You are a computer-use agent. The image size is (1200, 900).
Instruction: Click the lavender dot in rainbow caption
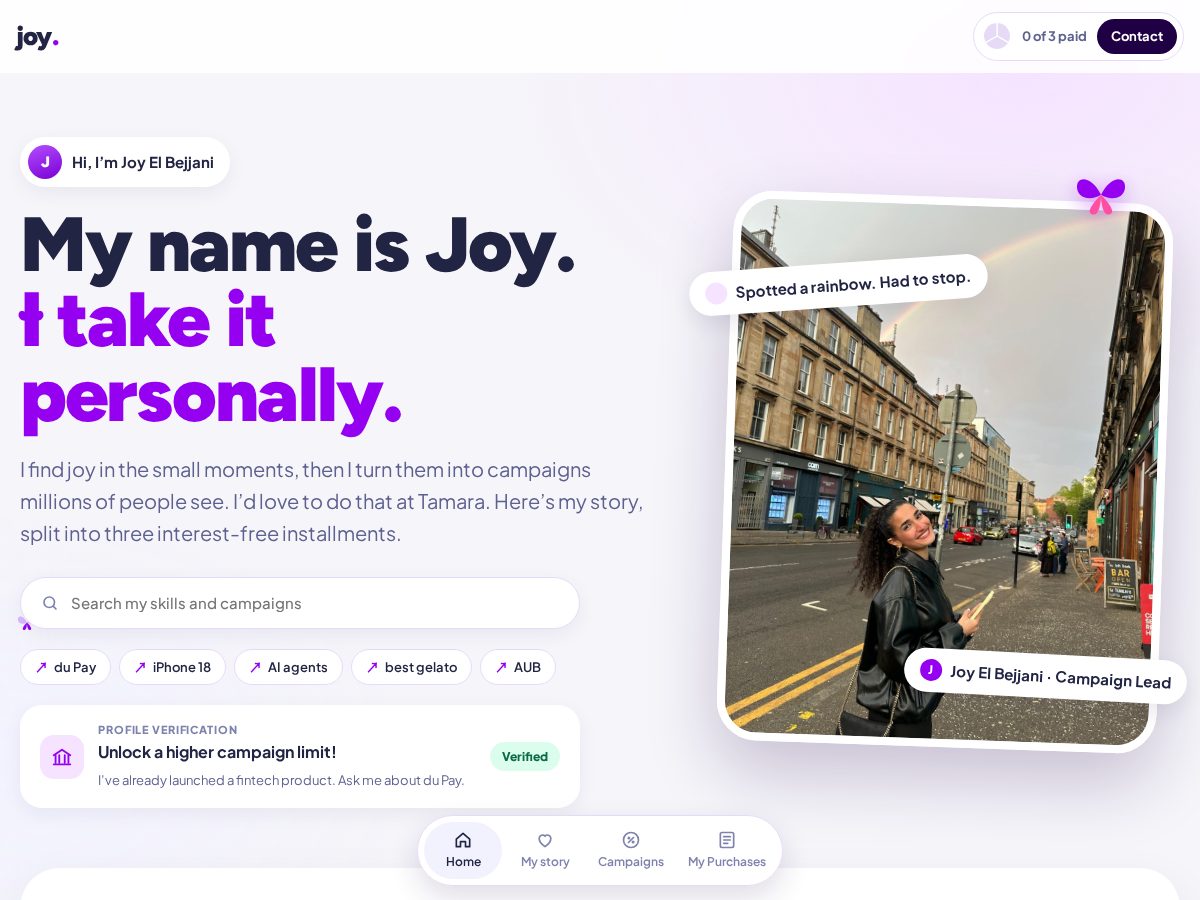point(716,293)
